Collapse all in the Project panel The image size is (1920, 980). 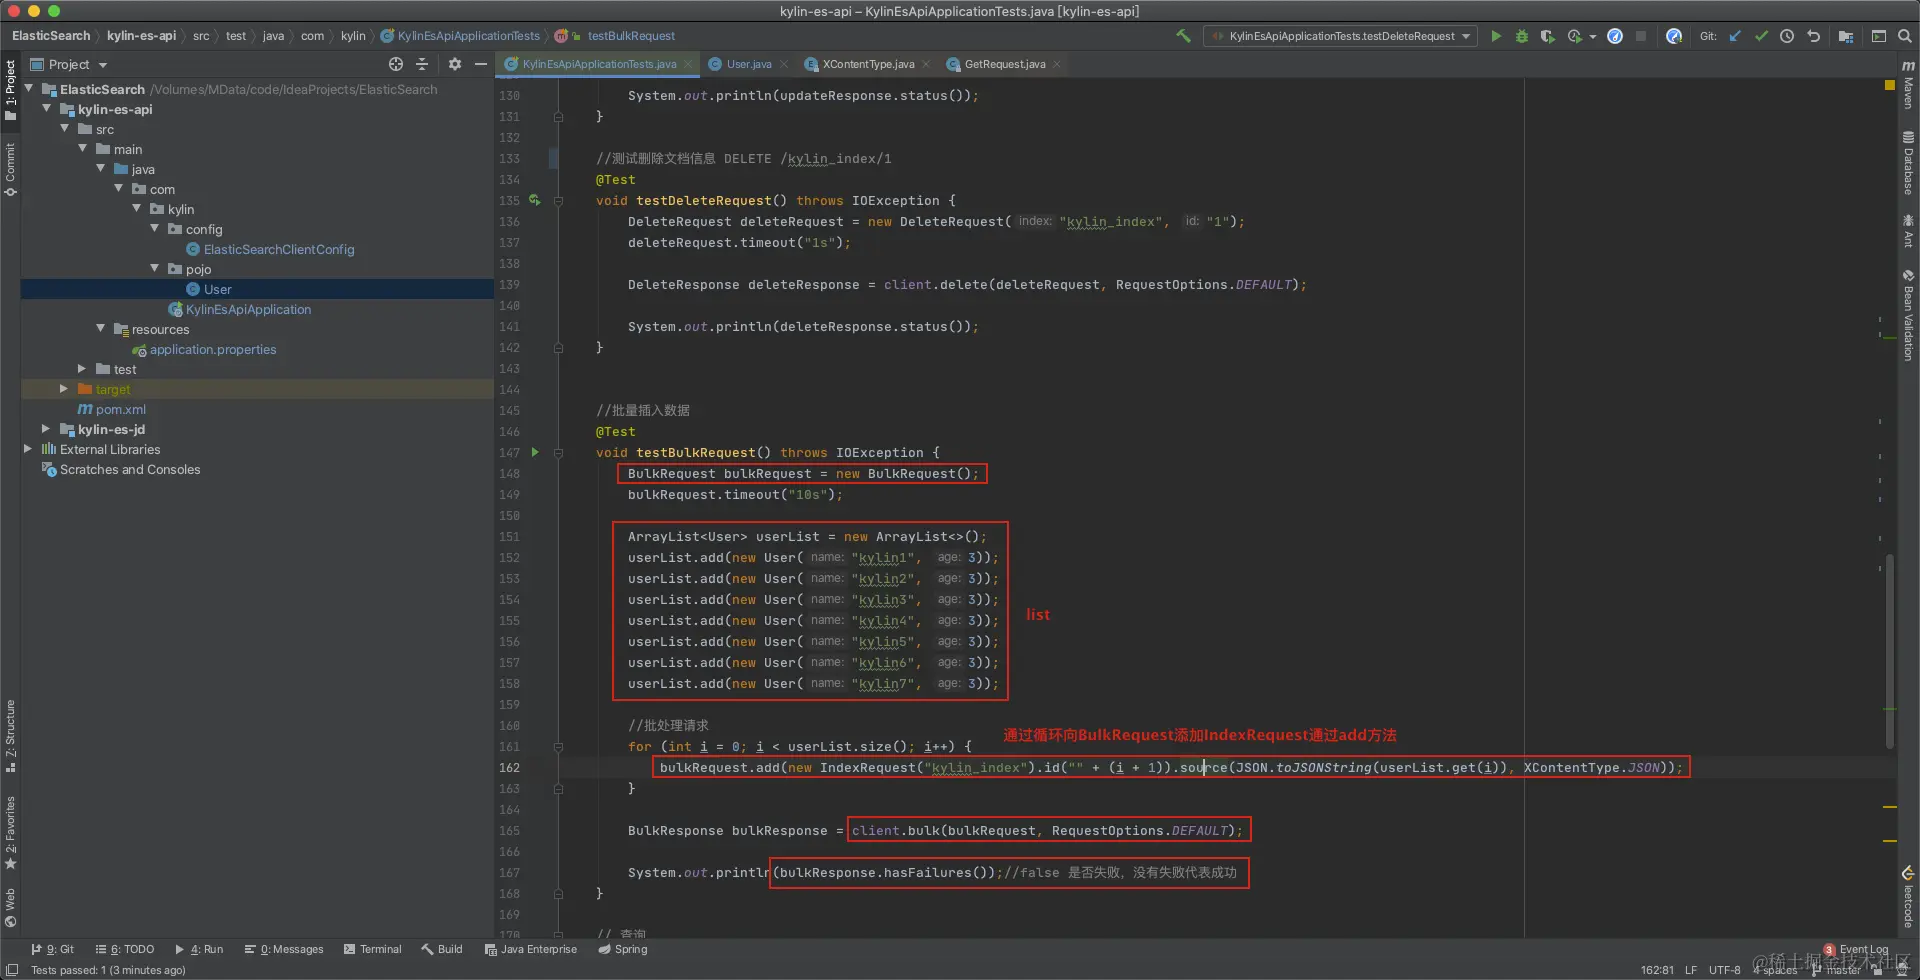422,64
